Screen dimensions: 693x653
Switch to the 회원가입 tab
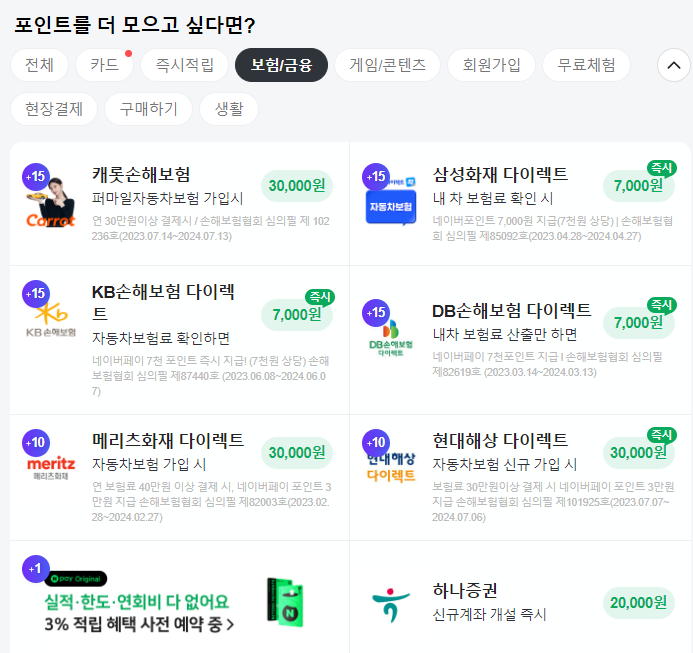coord(491,65)
